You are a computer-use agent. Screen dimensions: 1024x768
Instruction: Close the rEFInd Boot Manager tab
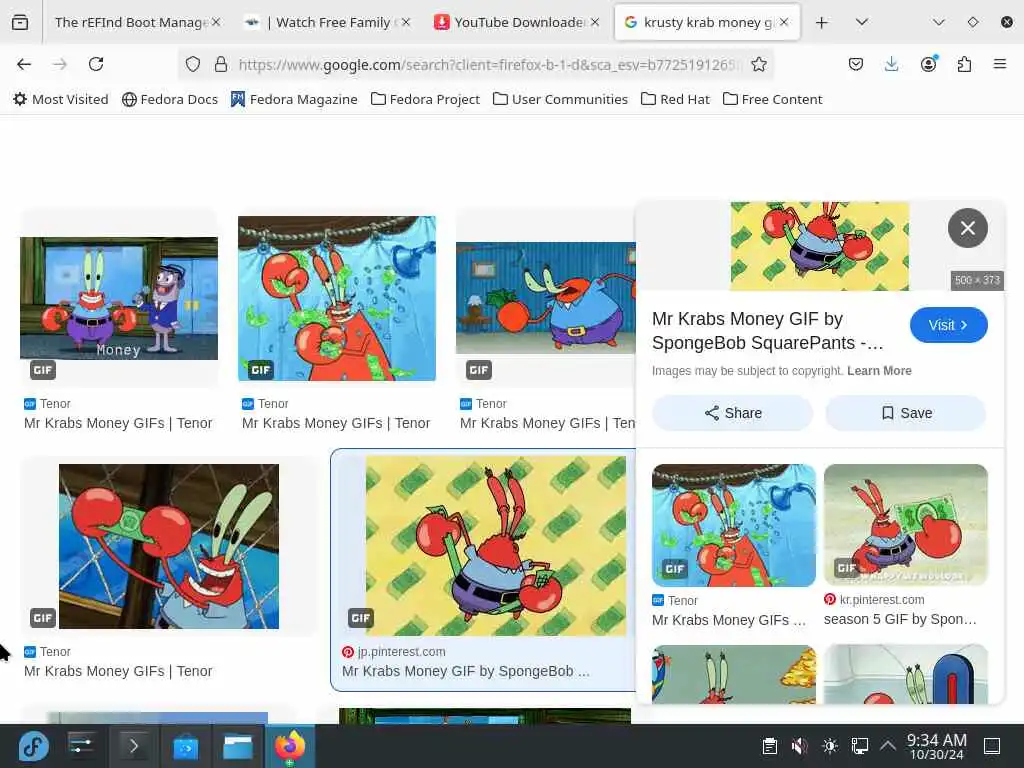point(216,22)
